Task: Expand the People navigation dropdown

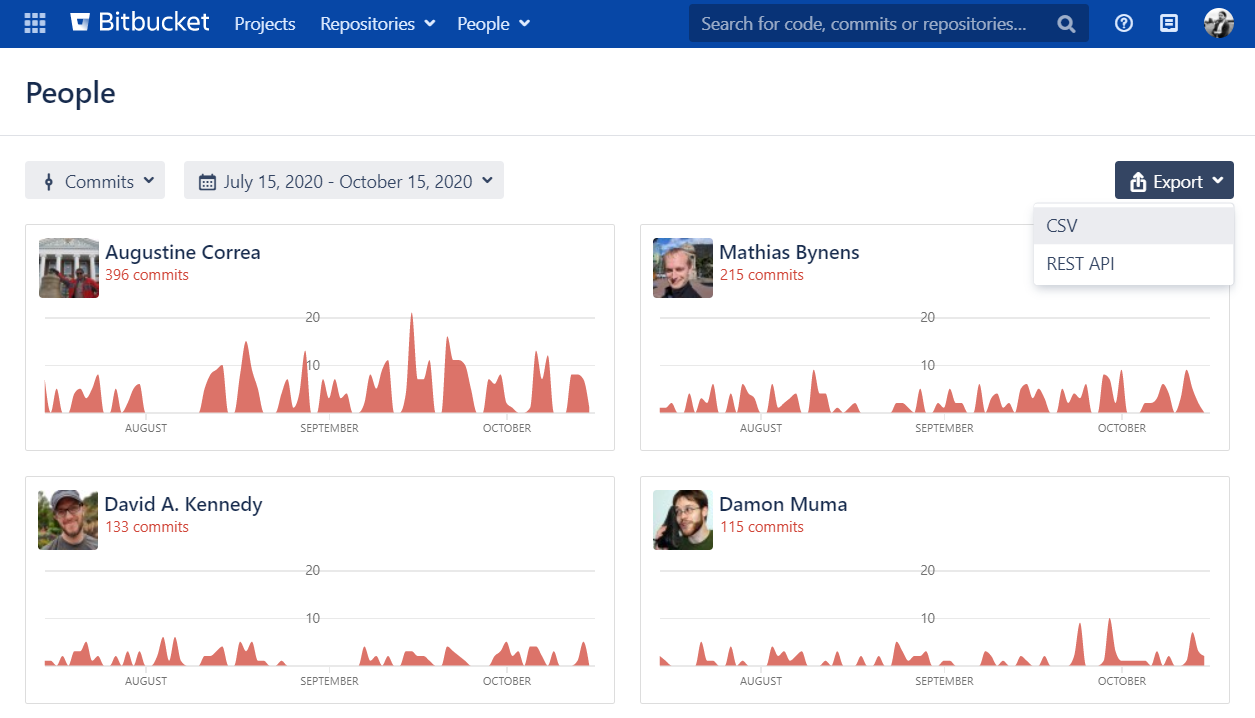Action: (x=493, y=23)
